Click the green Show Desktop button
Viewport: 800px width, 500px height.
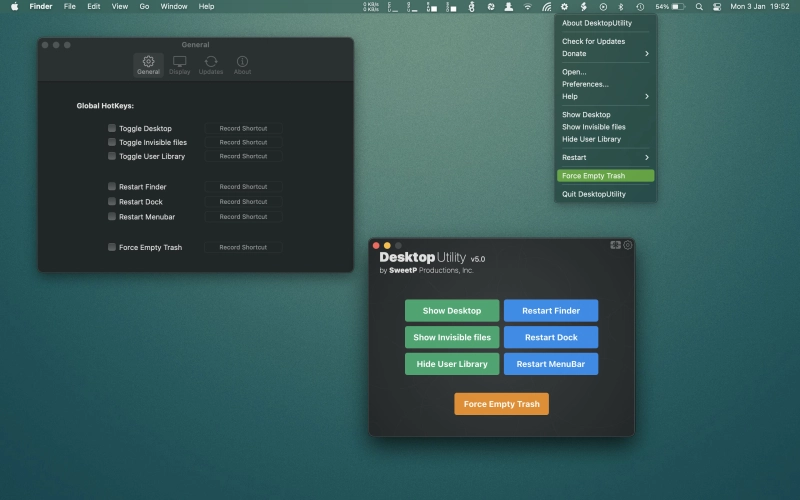tap(452, 311)
